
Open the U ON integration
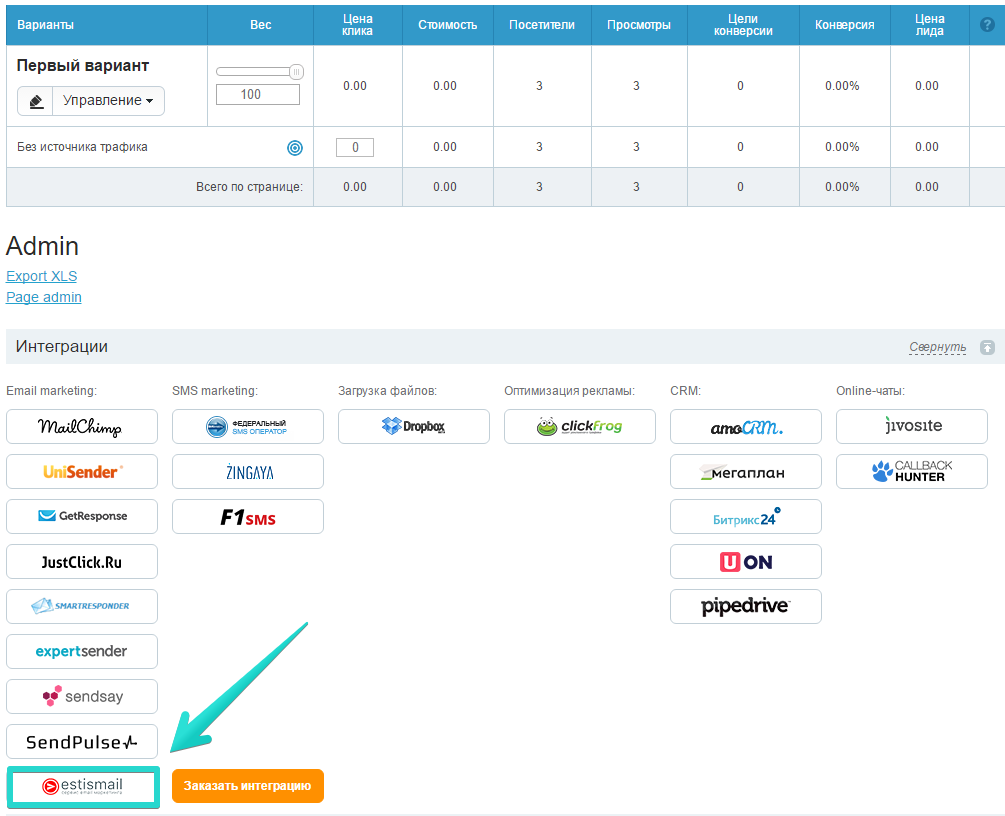click(746, 562)
